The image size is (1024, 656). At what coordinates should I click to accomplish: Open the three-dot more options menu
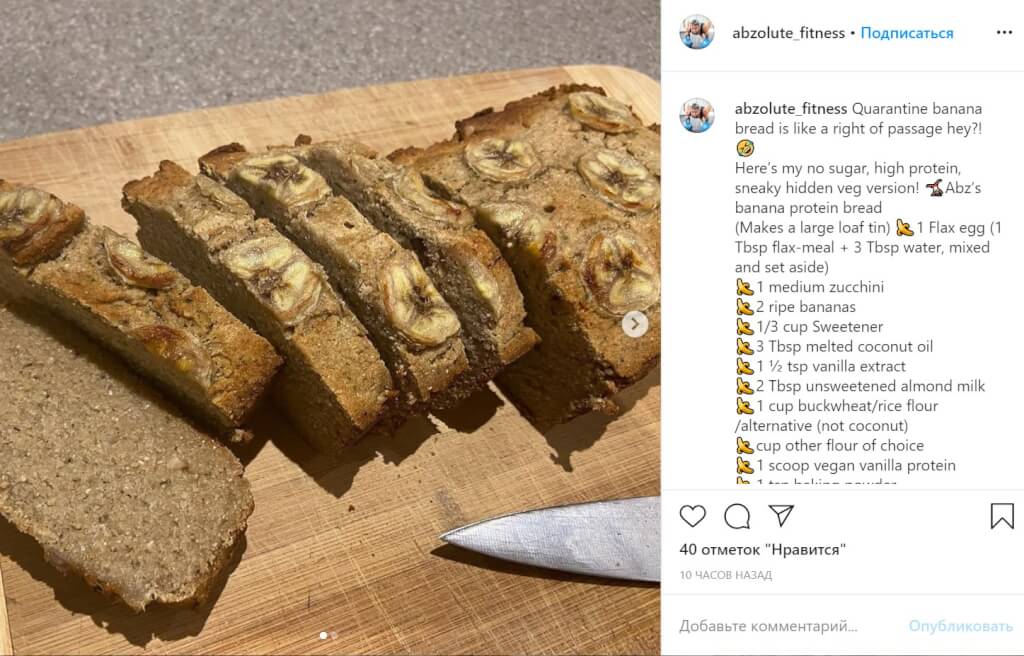tap(1004, 33)
